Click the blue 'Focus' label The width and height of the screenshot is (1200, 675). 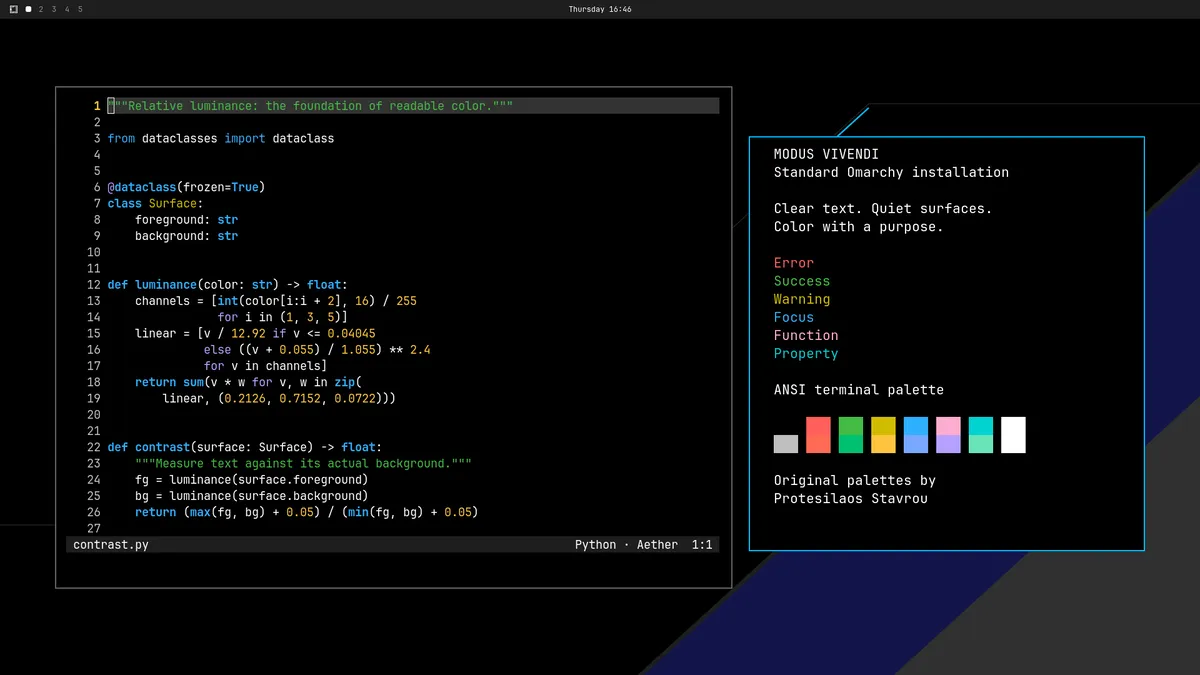tap(794, 317)
